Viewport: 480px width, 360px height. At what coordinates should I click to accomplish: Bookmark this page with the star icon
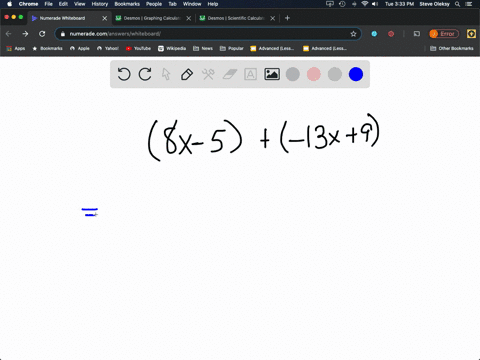(353, 34)
